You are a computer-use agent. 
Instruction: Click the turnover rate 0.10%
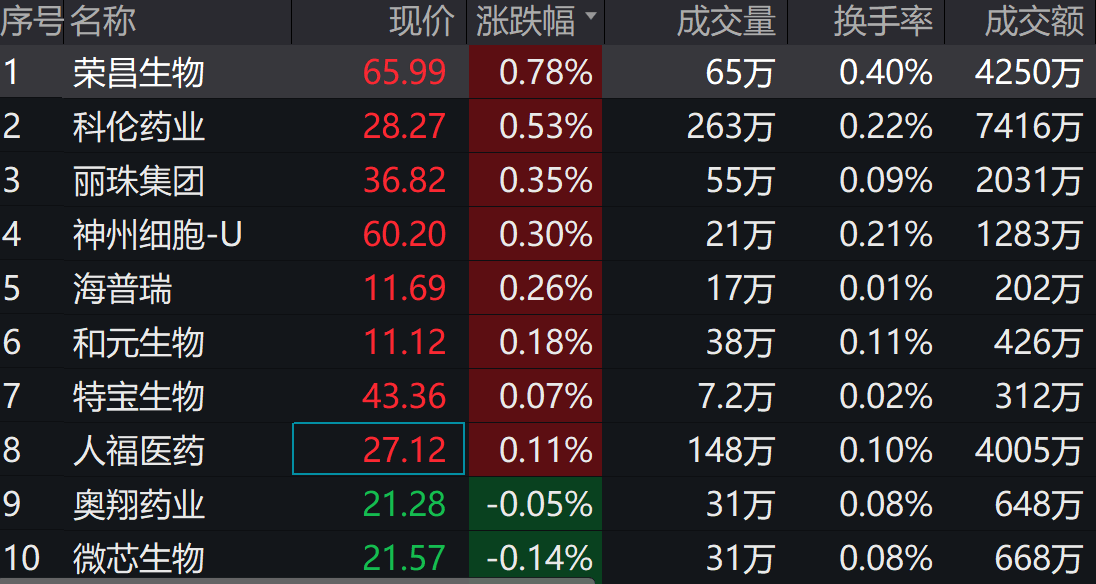[x=886, y=449]
